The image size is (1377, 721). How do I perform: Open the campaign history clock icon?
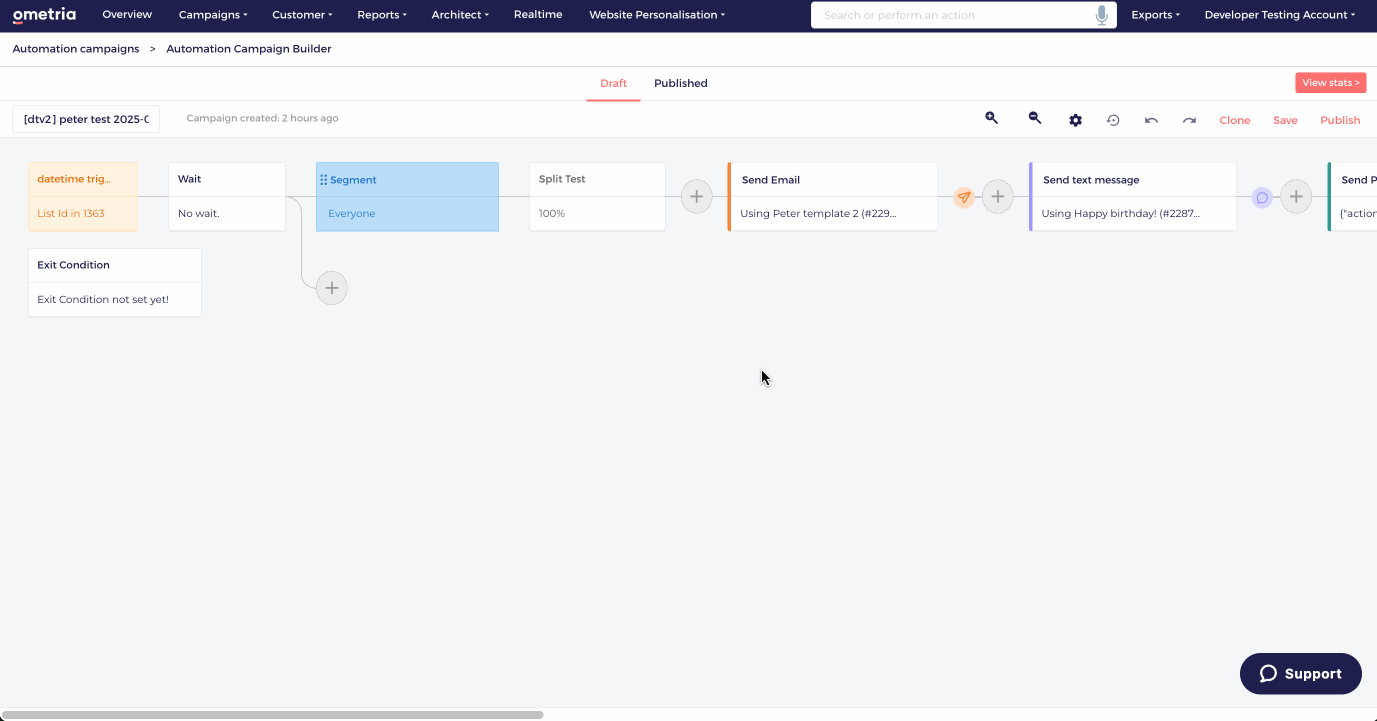pos(1113,120)
